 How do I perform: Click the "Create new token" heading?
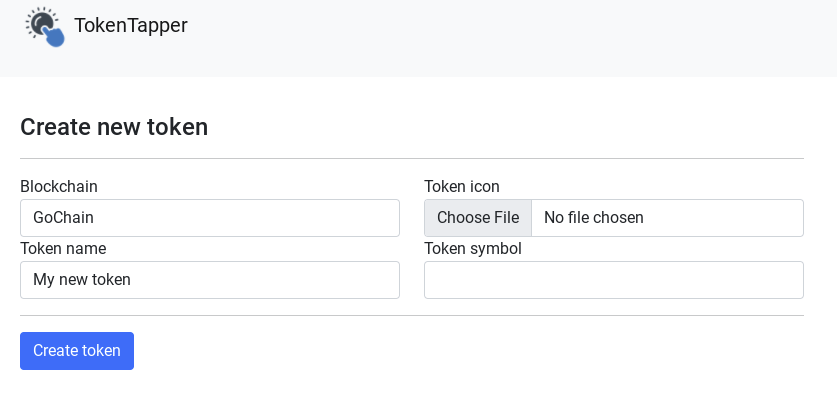pos(114,127)
